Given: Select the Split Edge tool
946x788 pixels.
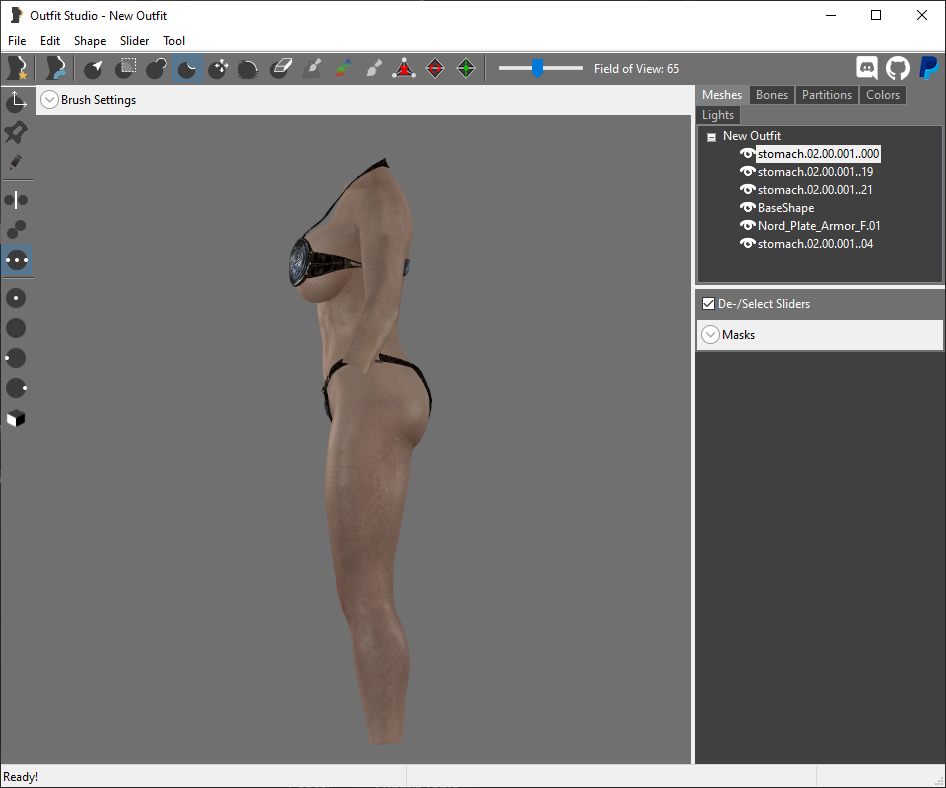Looking at the screenshot, I should click(466, 69).
